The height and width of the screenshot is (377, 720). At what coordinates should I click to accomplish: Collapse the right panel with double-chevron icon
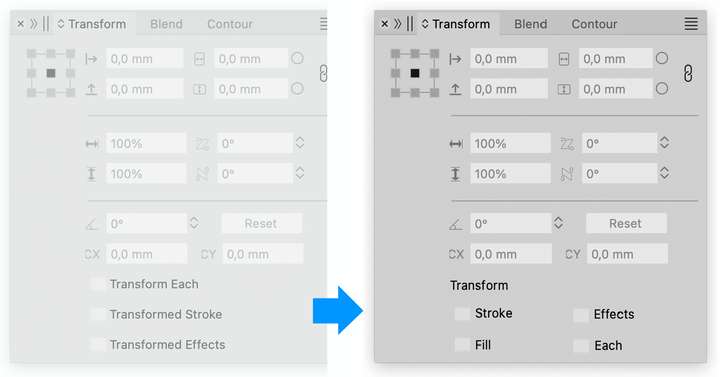point(397,23)
